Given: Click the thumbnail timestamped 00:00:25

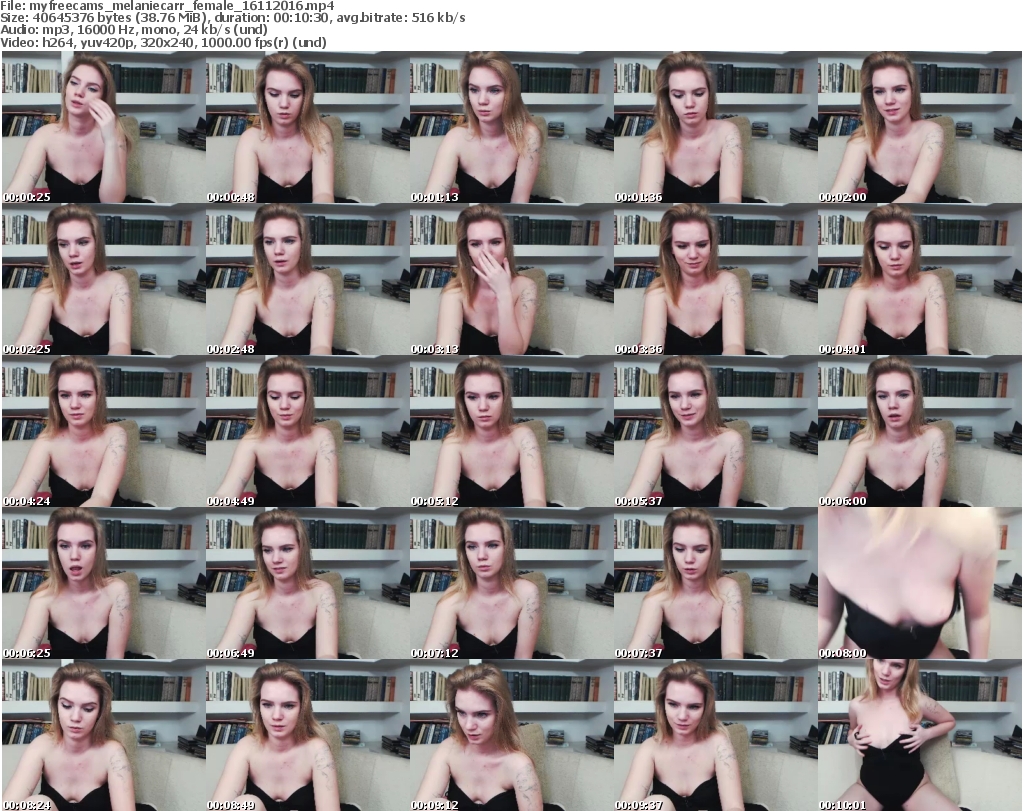Looking at the screenshot, I should click(x=103, y=128).
